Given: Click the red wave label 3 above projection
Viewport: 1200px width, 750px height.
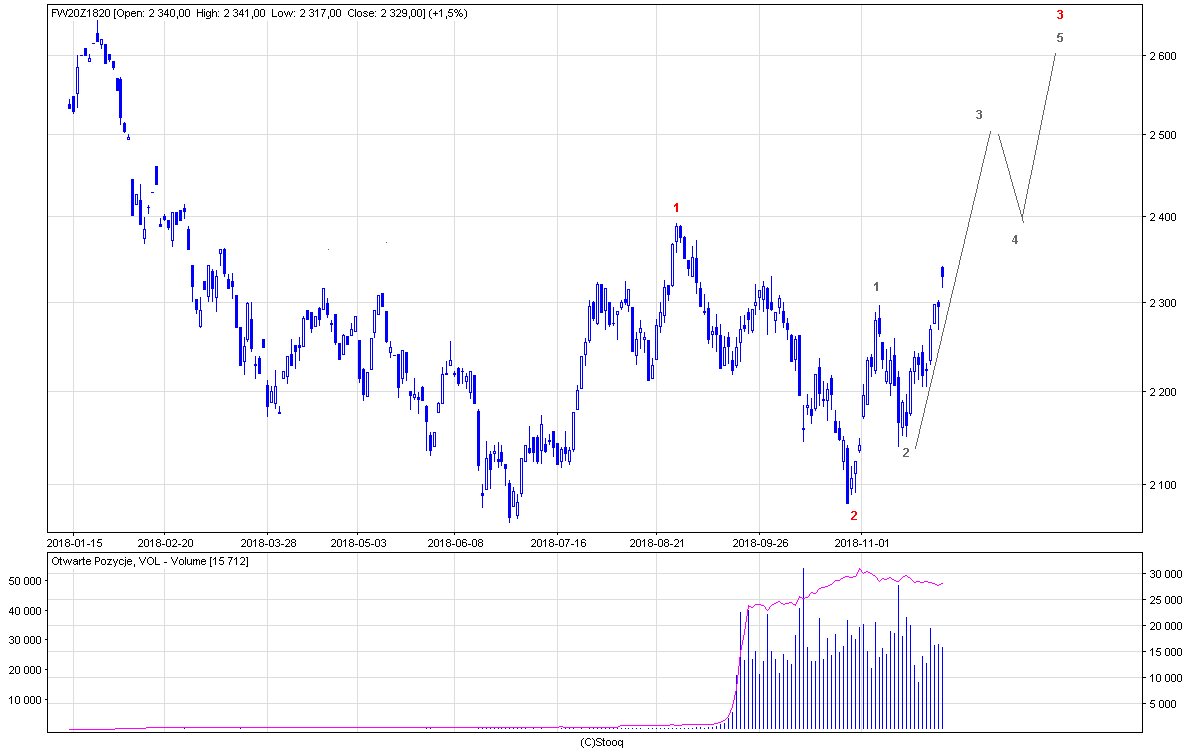Looking at the screenshot, I should coord(1060,15).
